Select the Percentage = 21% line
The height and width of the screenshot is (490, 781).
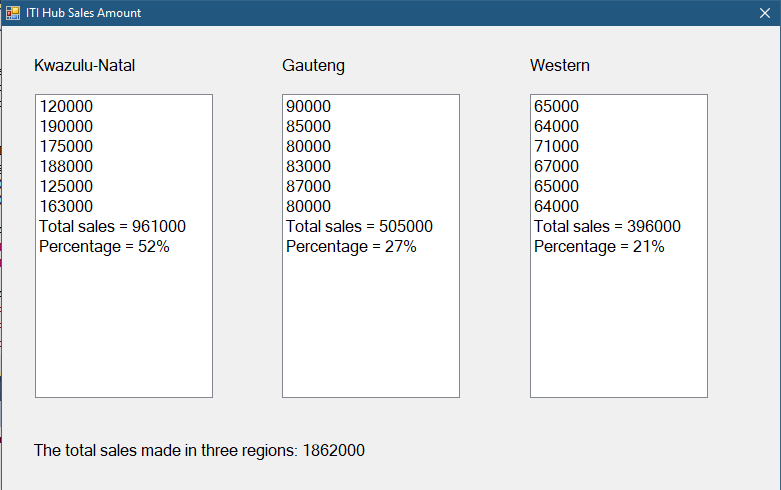point(599,247)
